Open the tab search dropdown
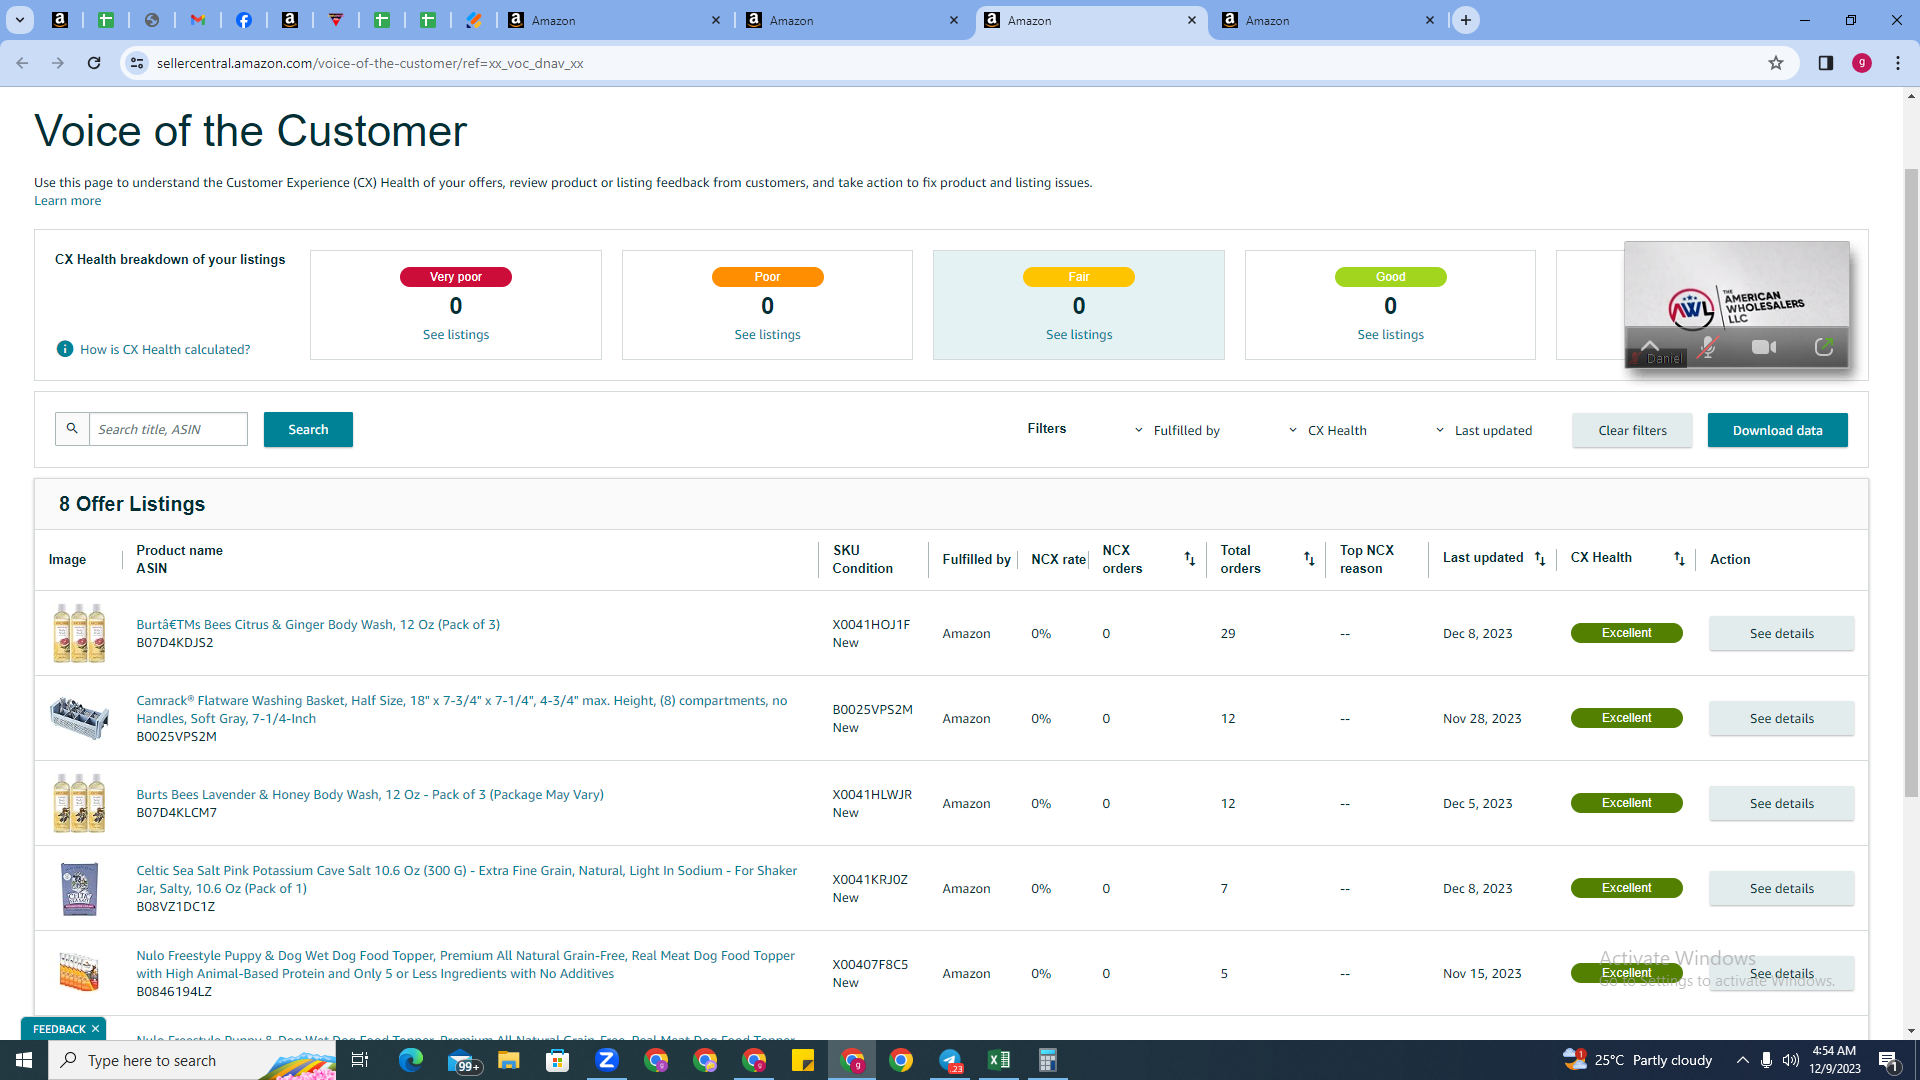The image size is (1920, 1080). pyautogui.click(x=20, y=20)
